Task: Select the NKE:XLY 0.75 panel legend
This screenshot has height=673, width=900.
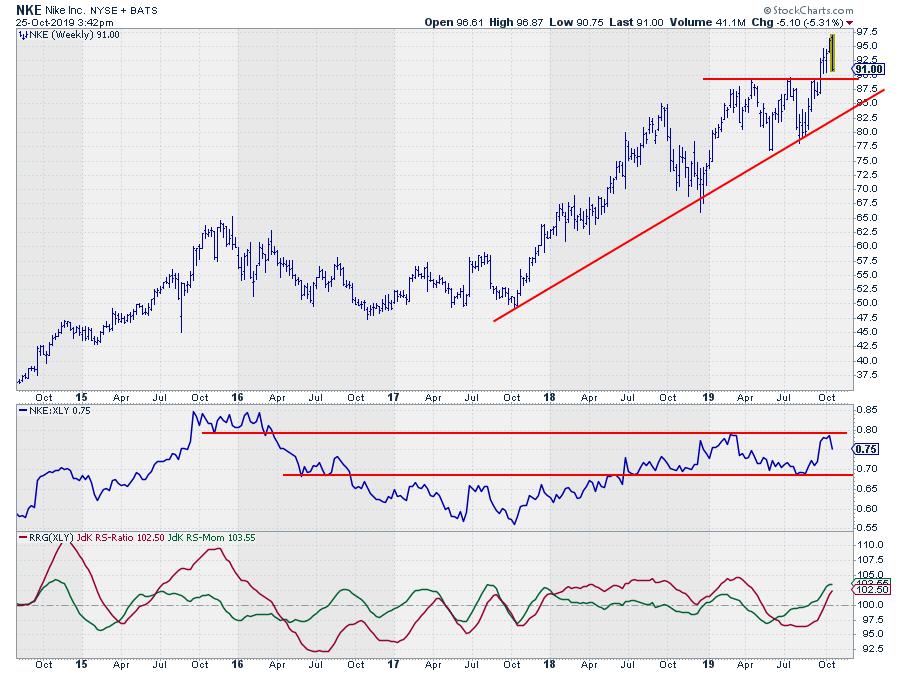Action: pos(54,410)
